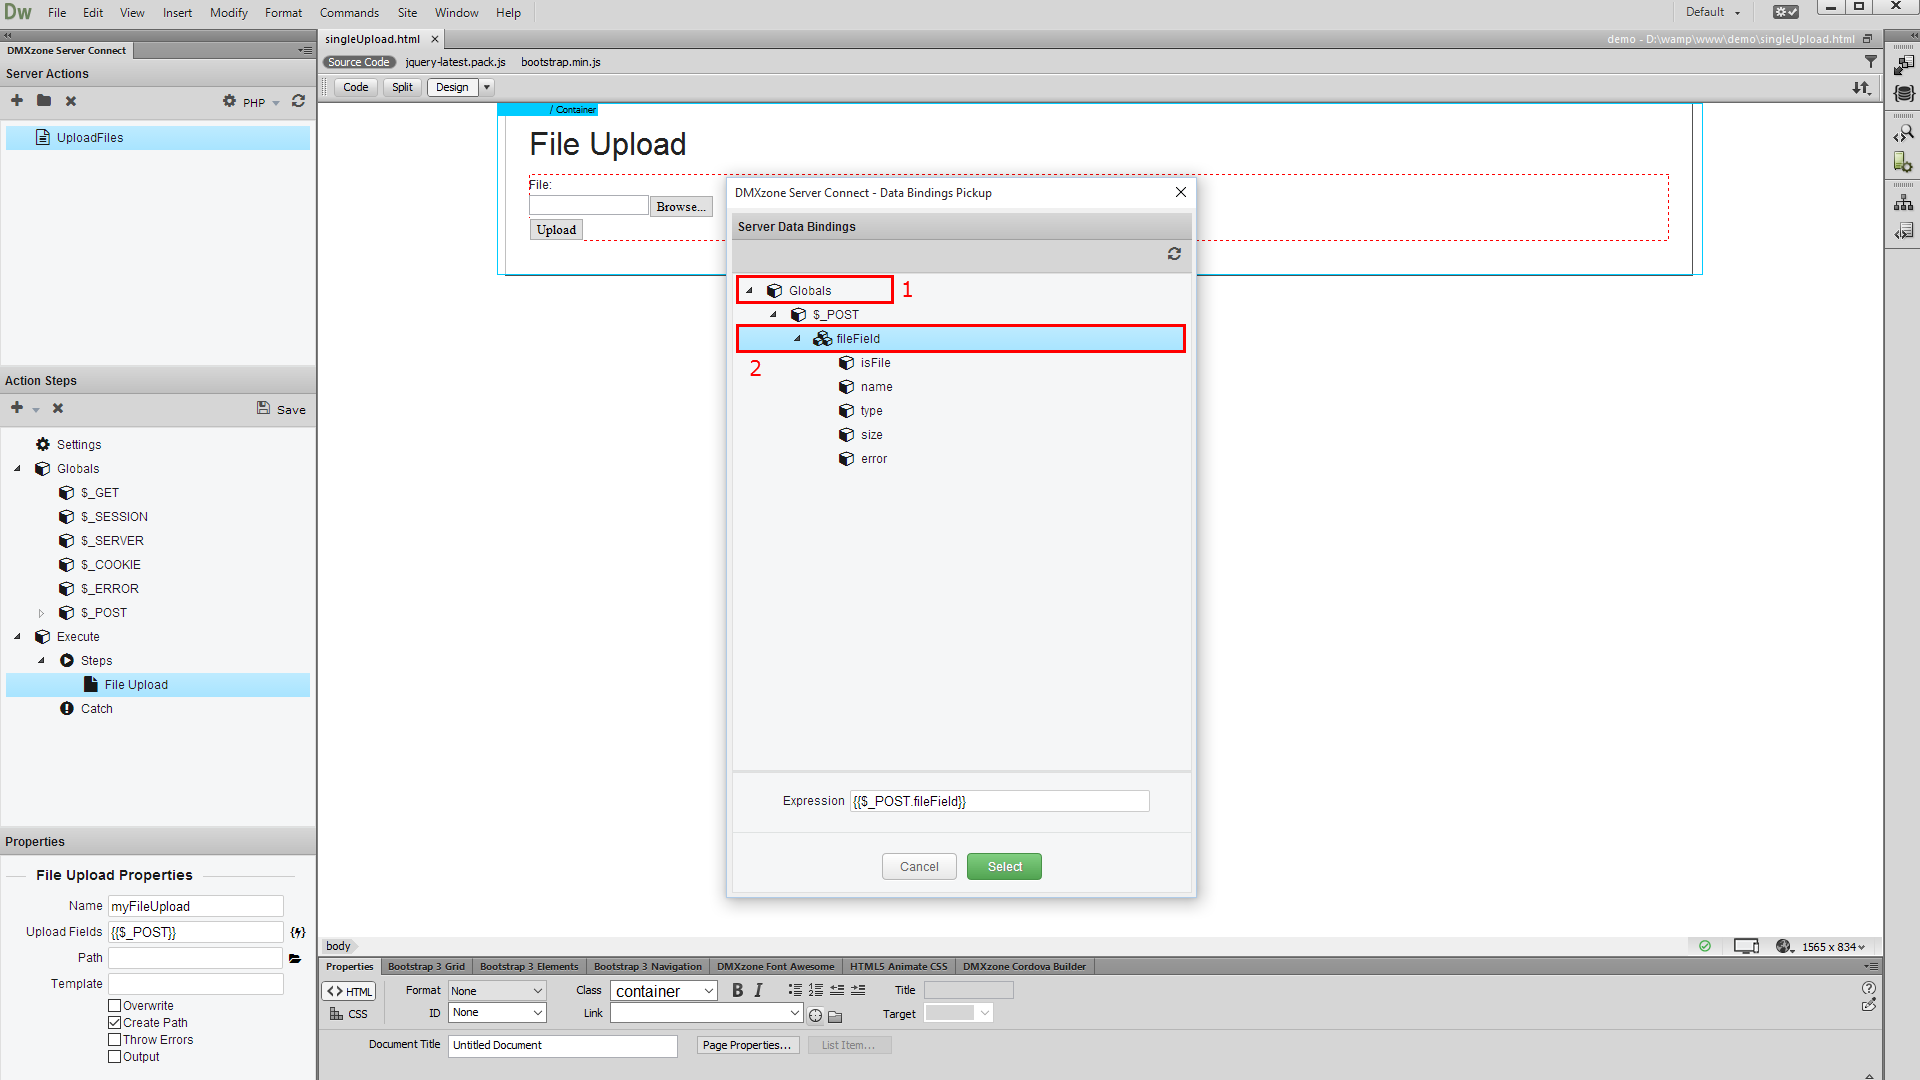Switch to Split view
The image size is (1920, 1080).
coord(402,87)
